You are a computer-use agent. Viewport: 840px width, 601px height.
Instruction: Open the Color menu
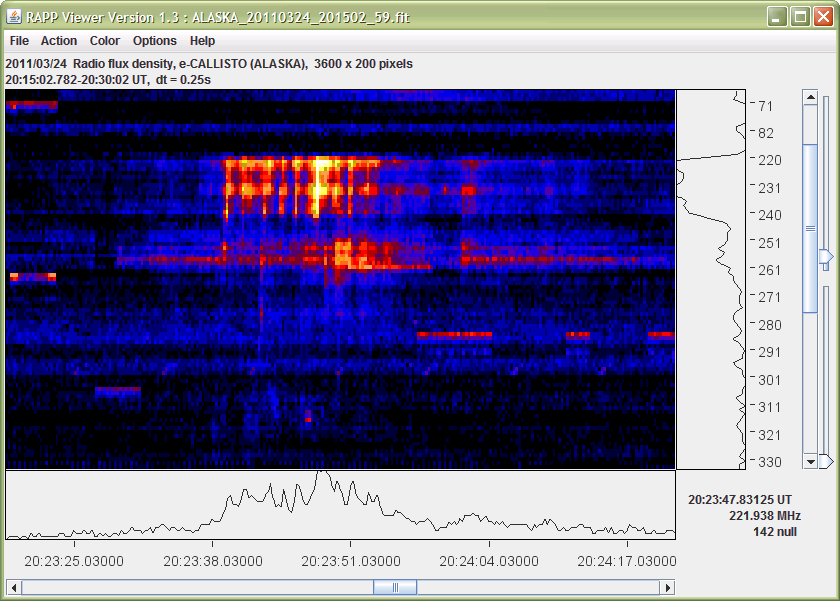click(104, 41)
